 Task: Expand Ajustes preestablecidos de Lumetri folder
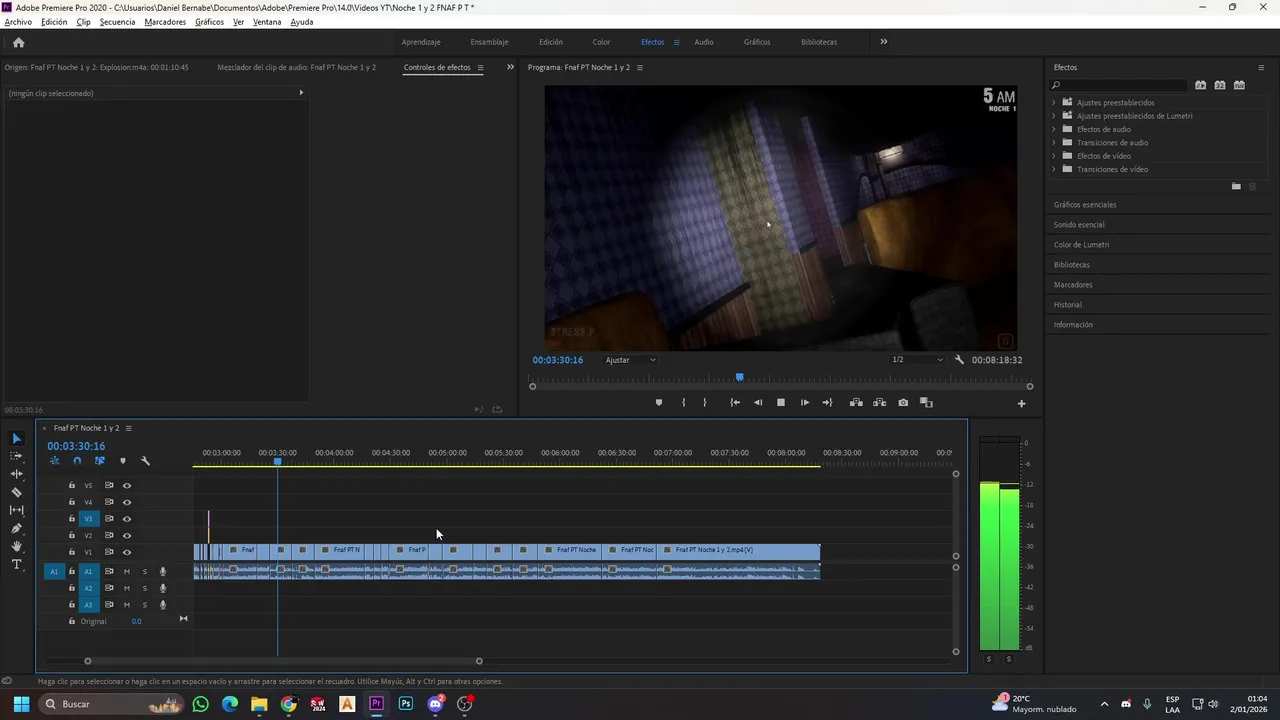[1053, 116]
